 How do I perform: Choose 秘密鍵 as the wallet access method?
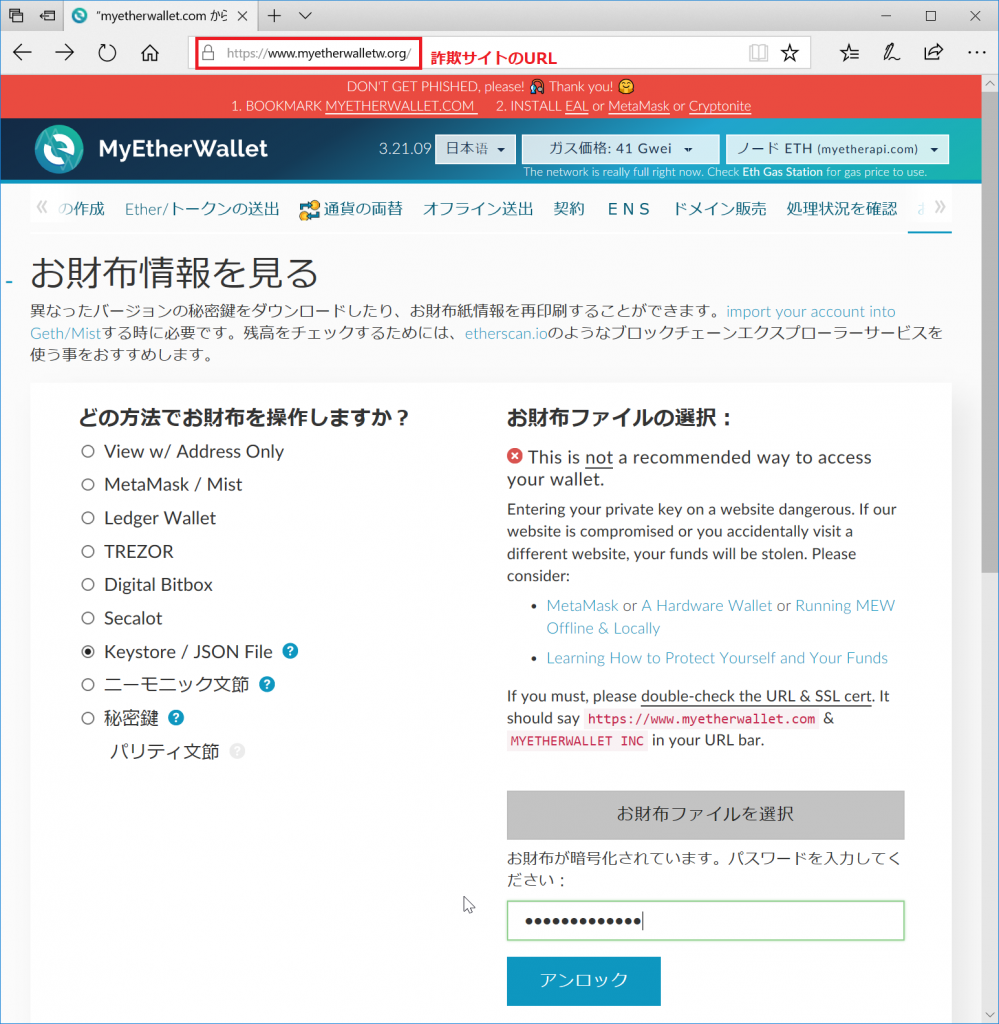(x=88, y=718)
